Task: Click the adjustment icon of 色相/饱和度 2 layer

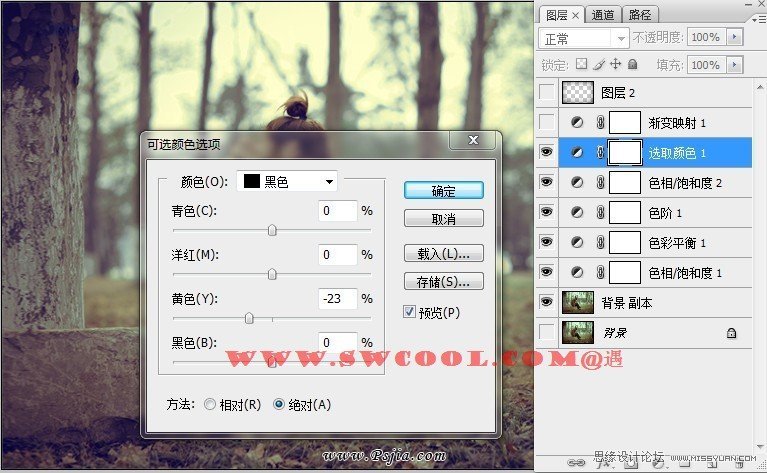Action: pos(577,182)
